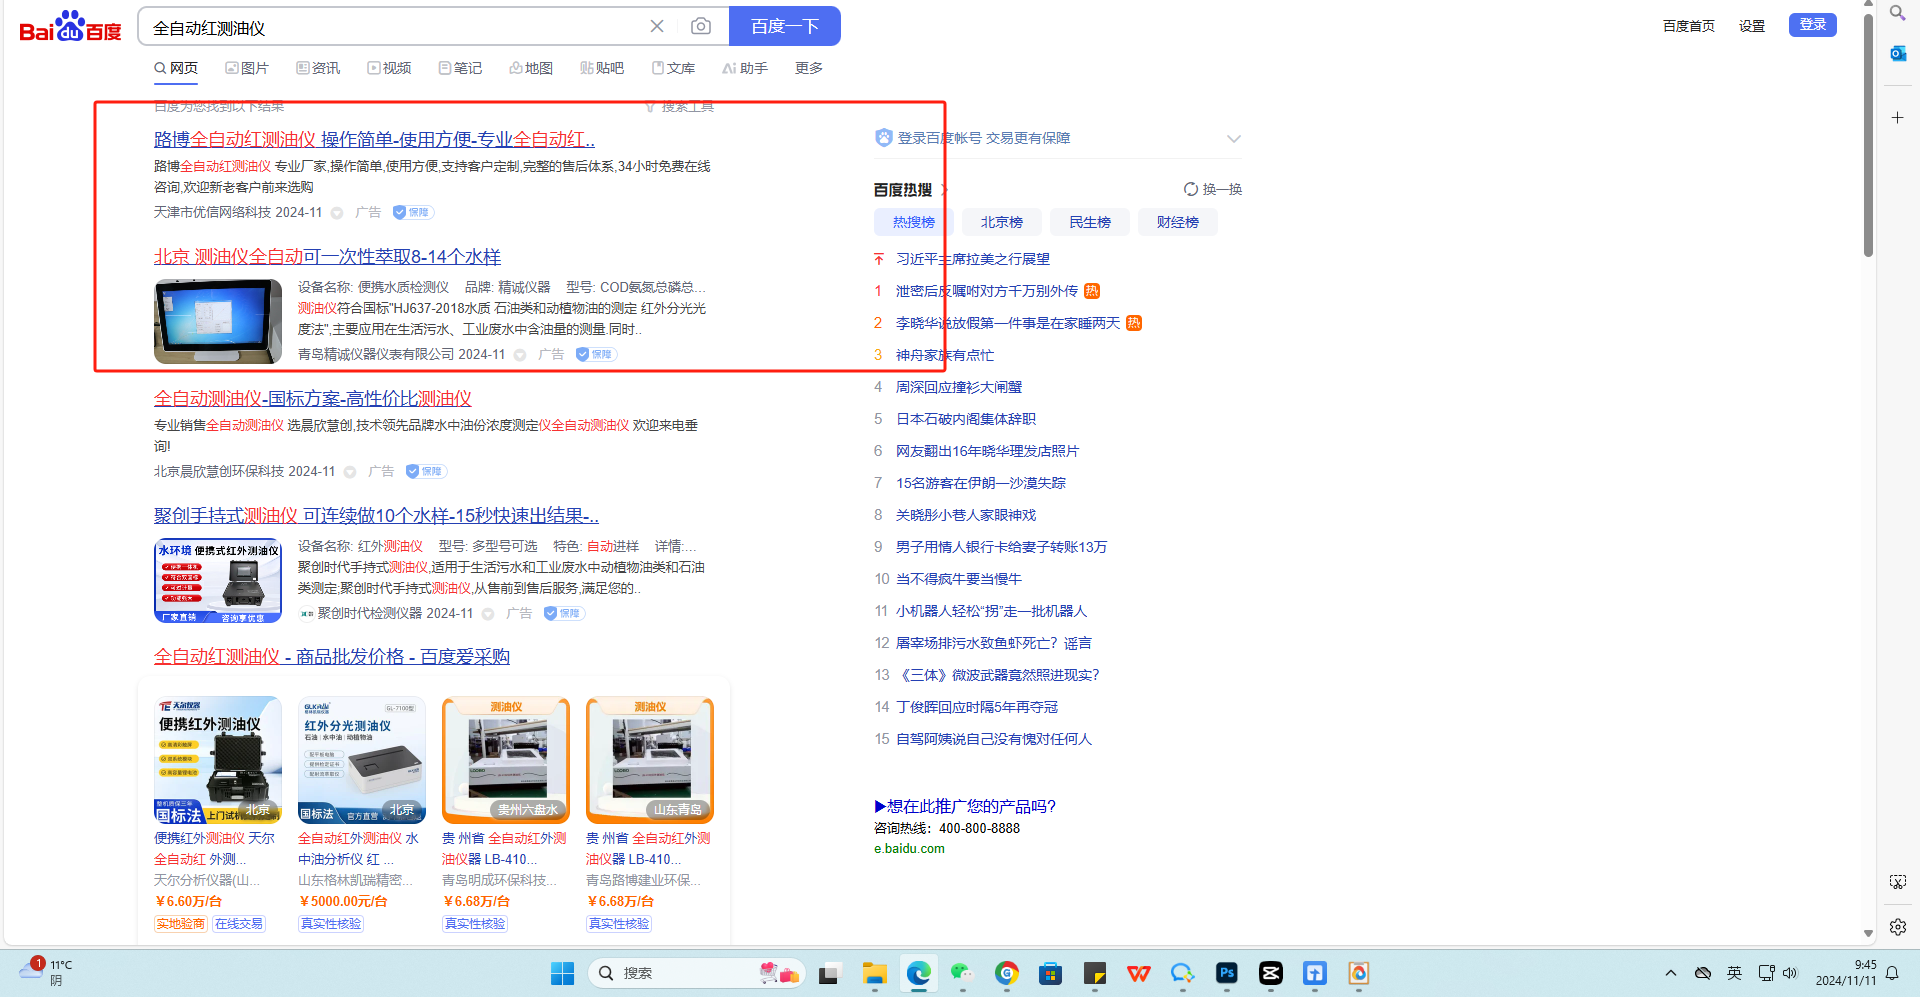Open Edge sidebar settings gear
This screenshot has width=1920, height=997.
point(1897,927)
